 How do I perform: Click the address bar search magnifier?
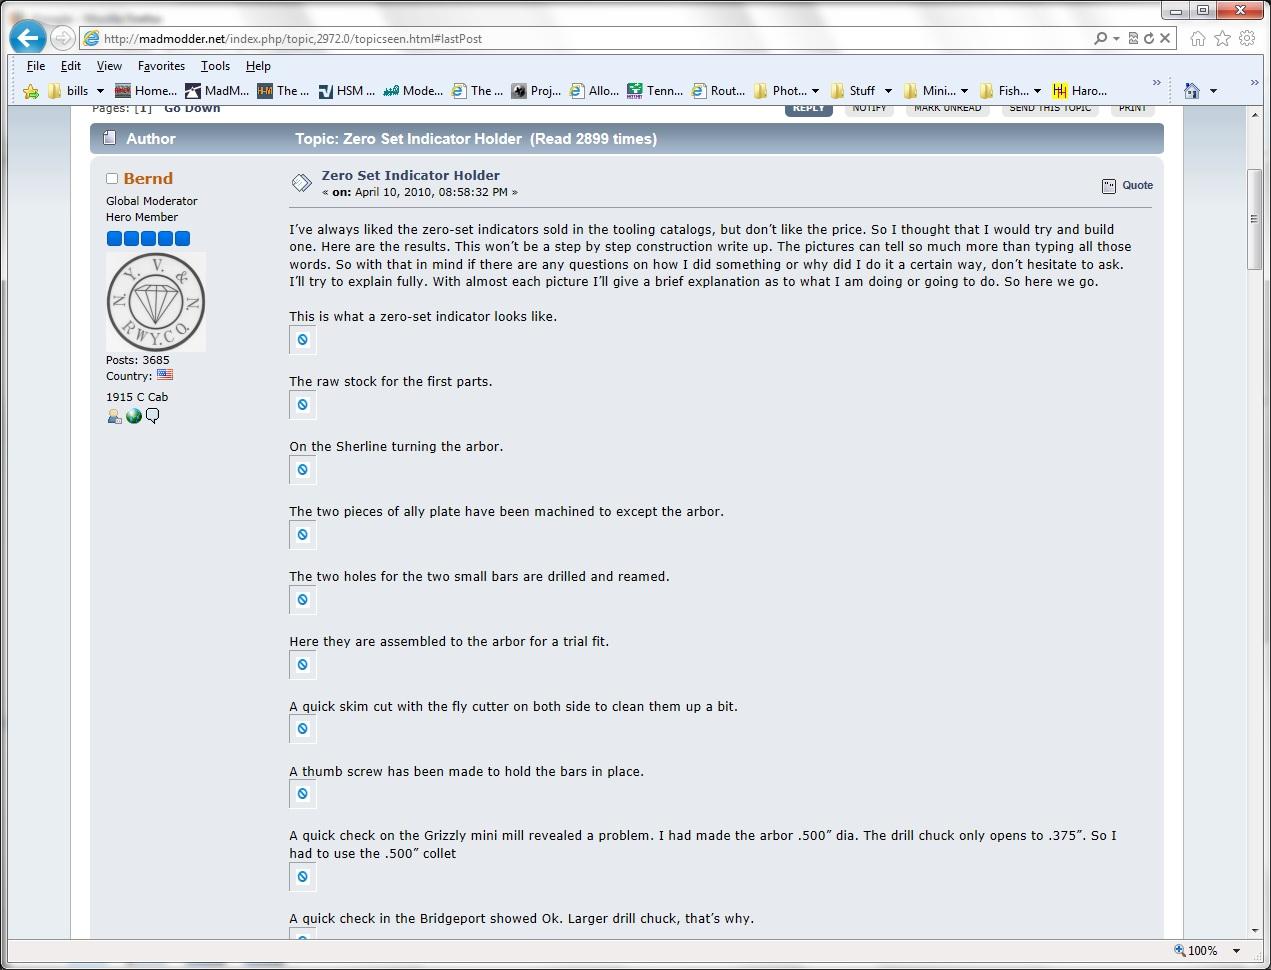1101,38
